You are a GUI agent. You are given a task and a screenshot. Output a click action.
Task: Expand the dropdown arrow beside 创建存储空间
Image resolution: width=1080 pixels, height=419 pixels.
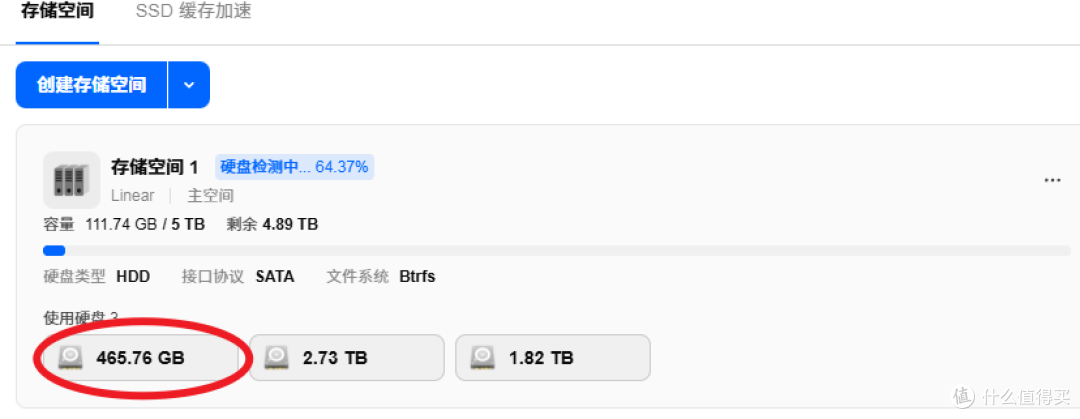click(189, 85)
